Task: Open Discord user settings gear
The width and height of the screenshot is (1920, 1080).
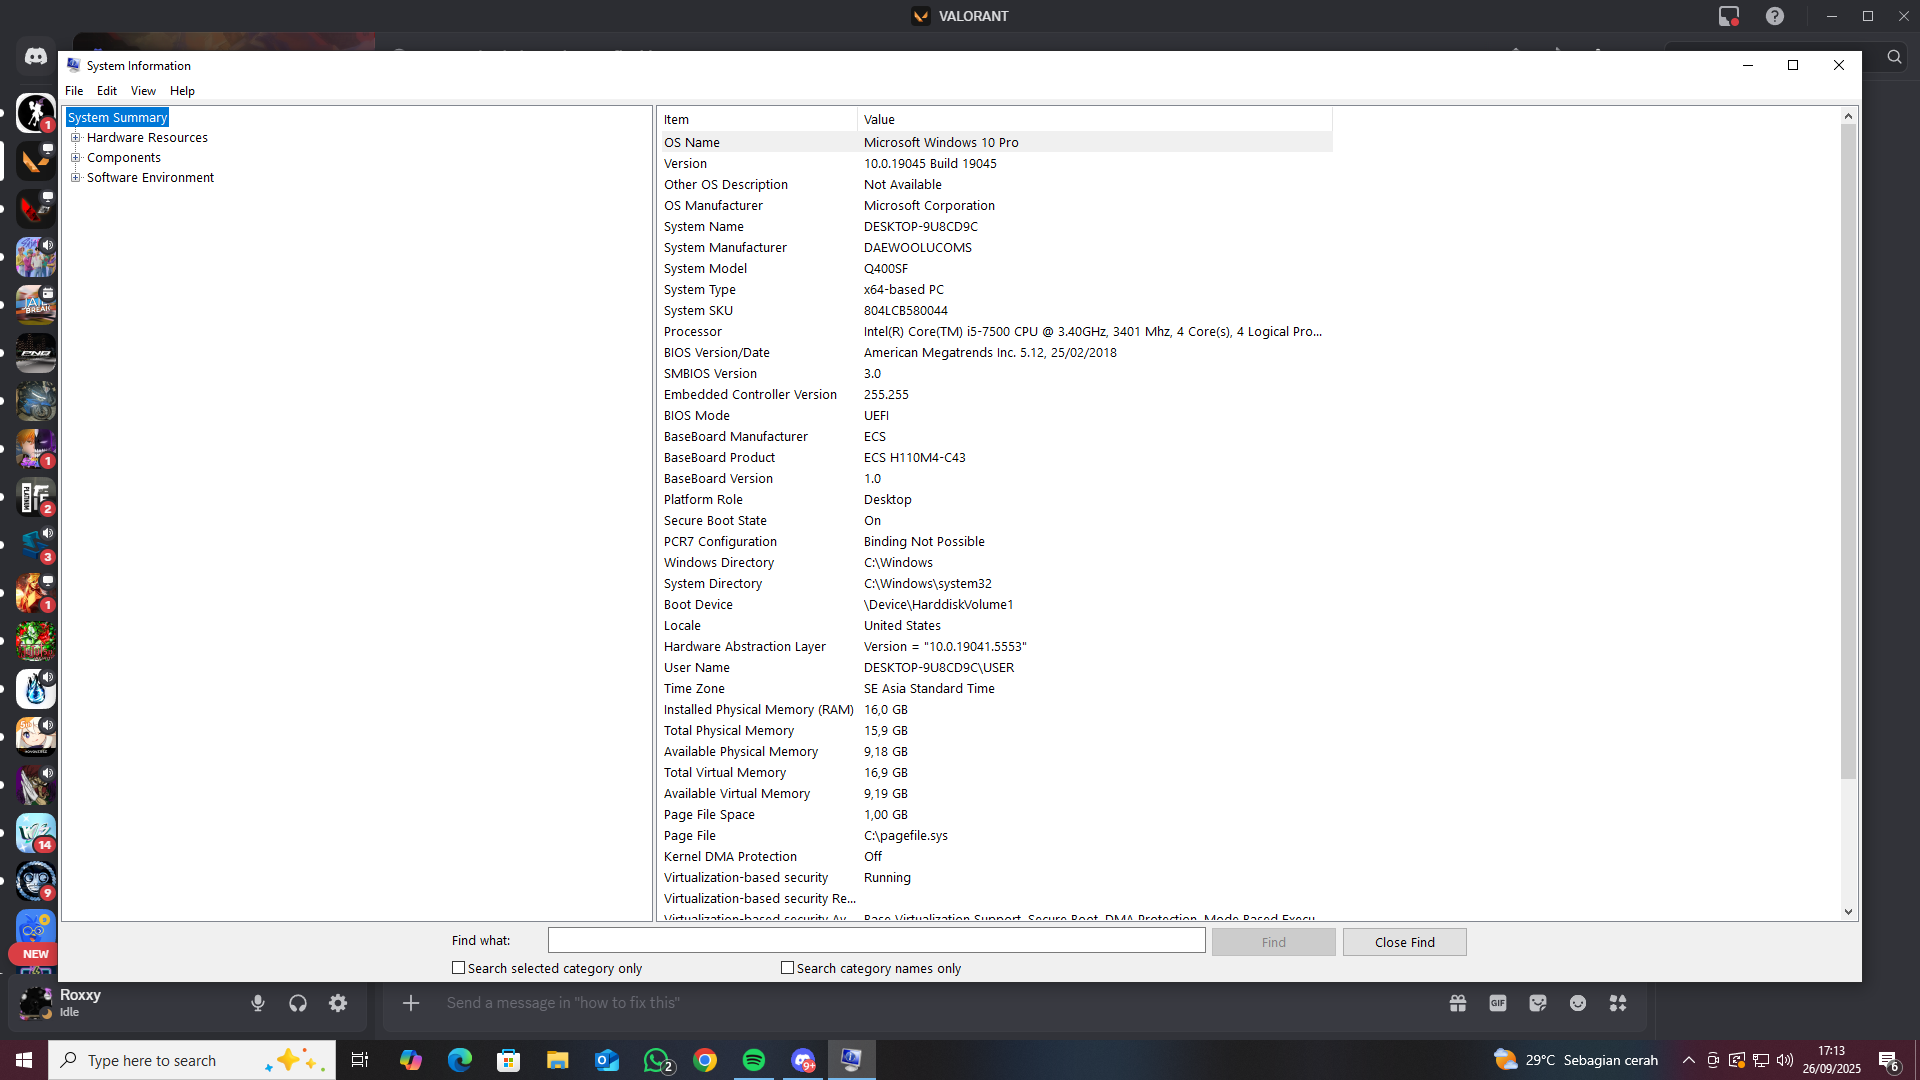Action: 338,1003
